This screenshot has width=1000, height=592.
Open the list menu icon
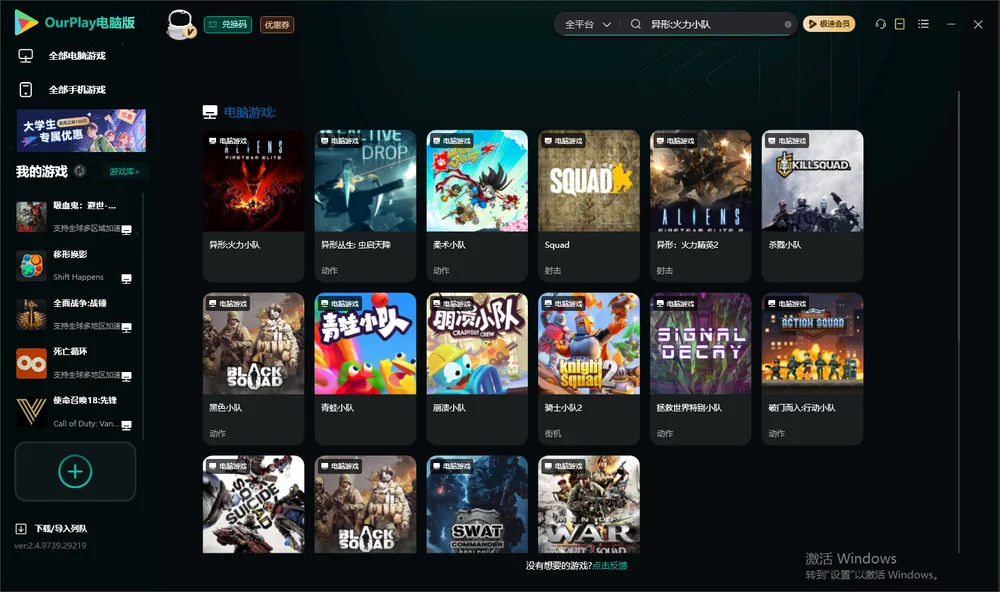click(923, 24)
